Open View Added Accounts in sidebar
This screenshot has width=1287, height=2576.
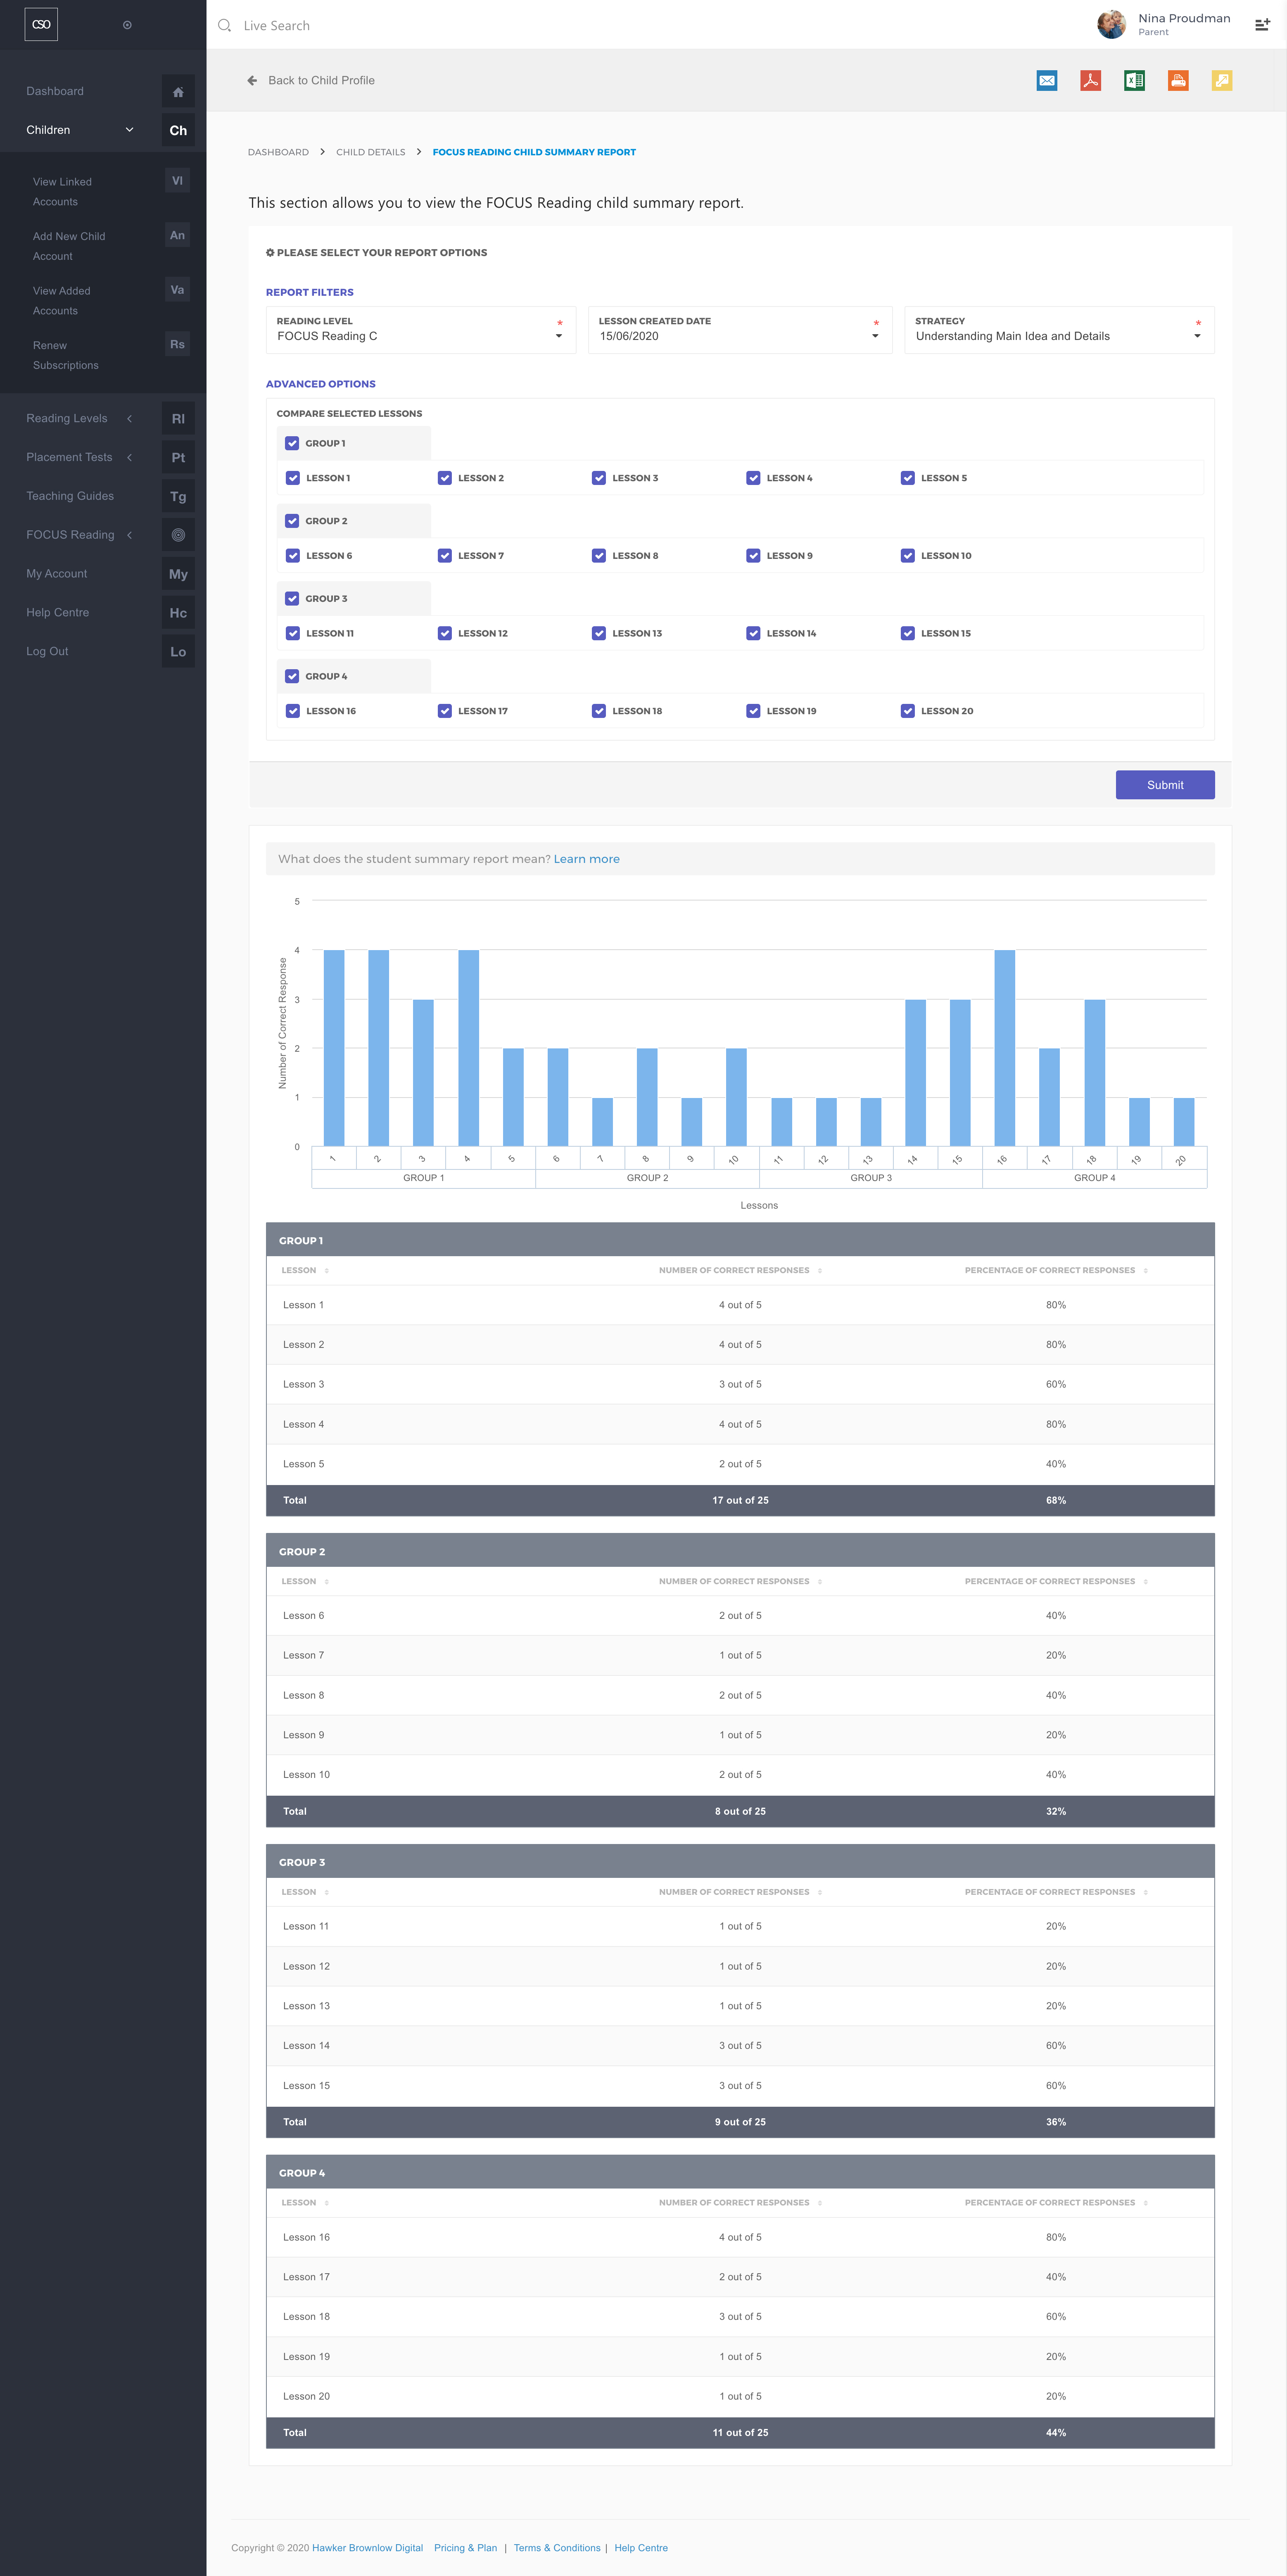[62, 301]
